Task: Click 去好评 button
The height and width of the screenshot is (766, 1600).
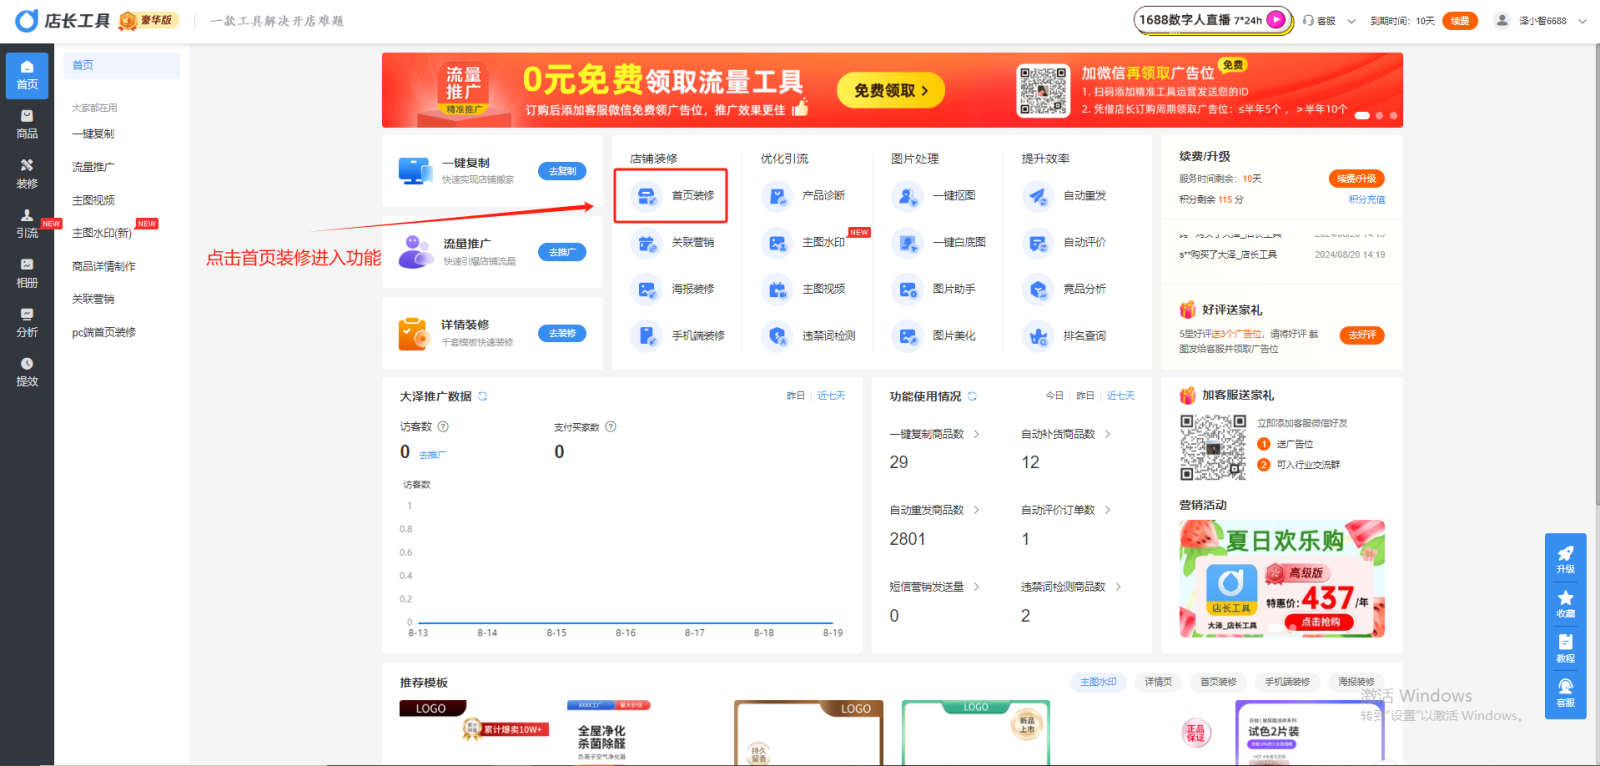Action: [1362, 335]
